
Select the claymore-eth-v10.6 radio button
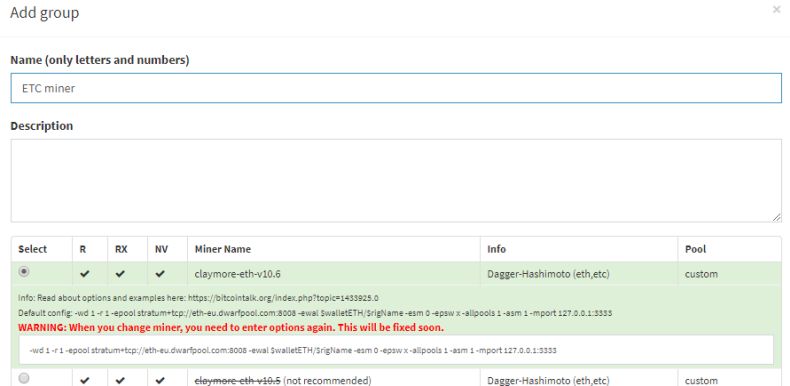pos(24,272)
